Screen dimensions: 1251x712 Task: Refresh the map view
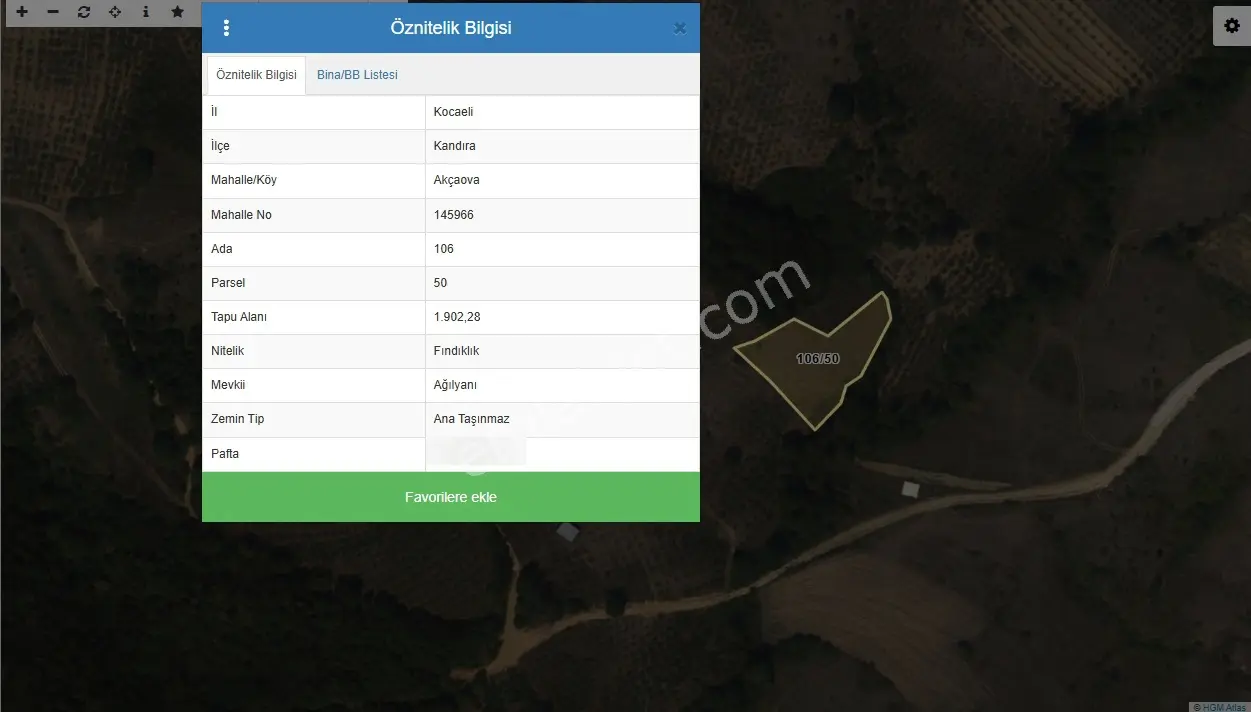point(84,12)
